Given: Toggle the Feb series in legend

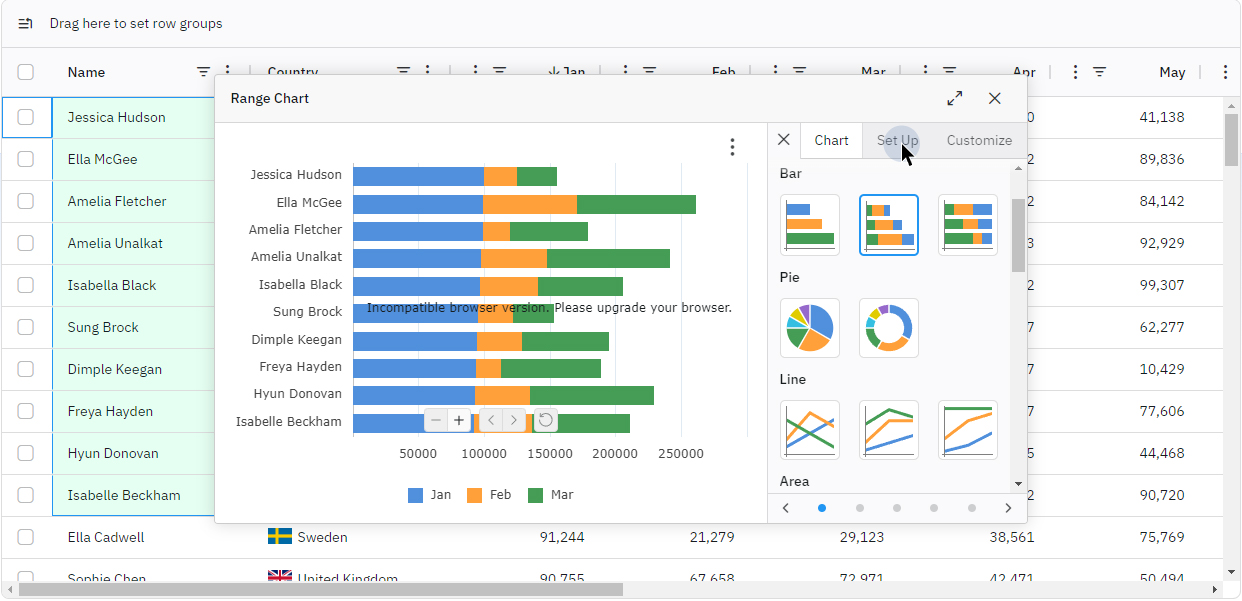Looking at the screenshot, I should (x=489, y=495).
